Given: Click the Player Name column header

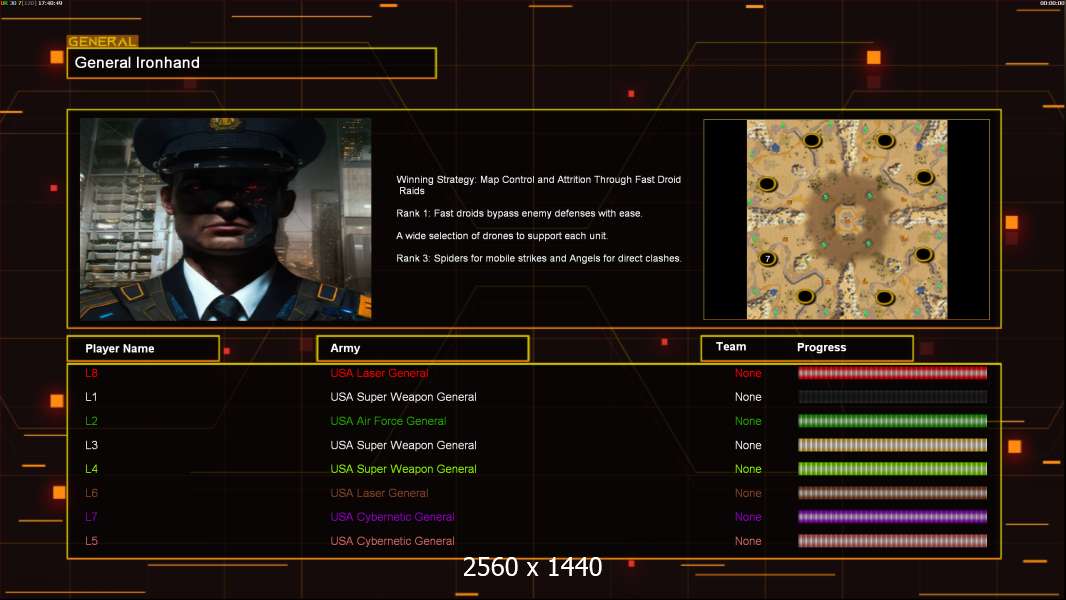Looking at the screenshot, I should tap(143, 349).
